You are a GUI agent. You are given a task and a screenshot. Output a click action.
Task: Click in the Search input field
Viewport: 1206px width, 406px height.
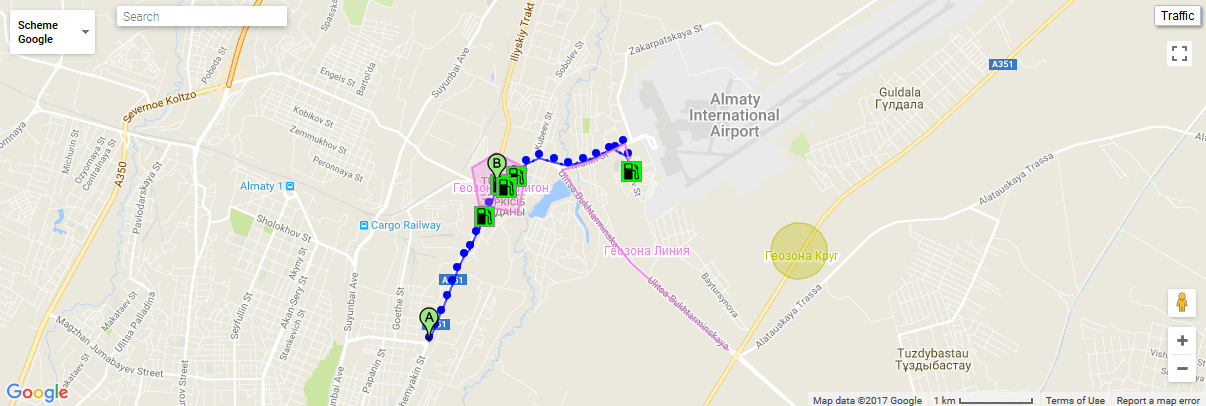202,17
